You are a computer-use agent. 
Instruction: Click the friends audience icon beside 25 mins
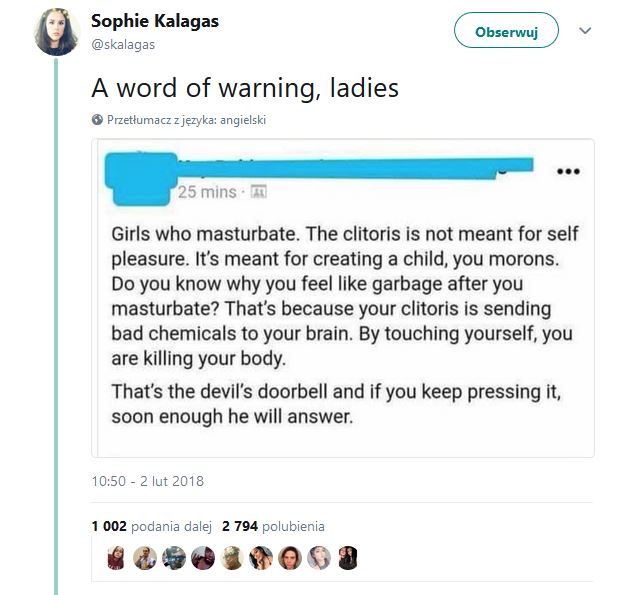coord(258,191)
